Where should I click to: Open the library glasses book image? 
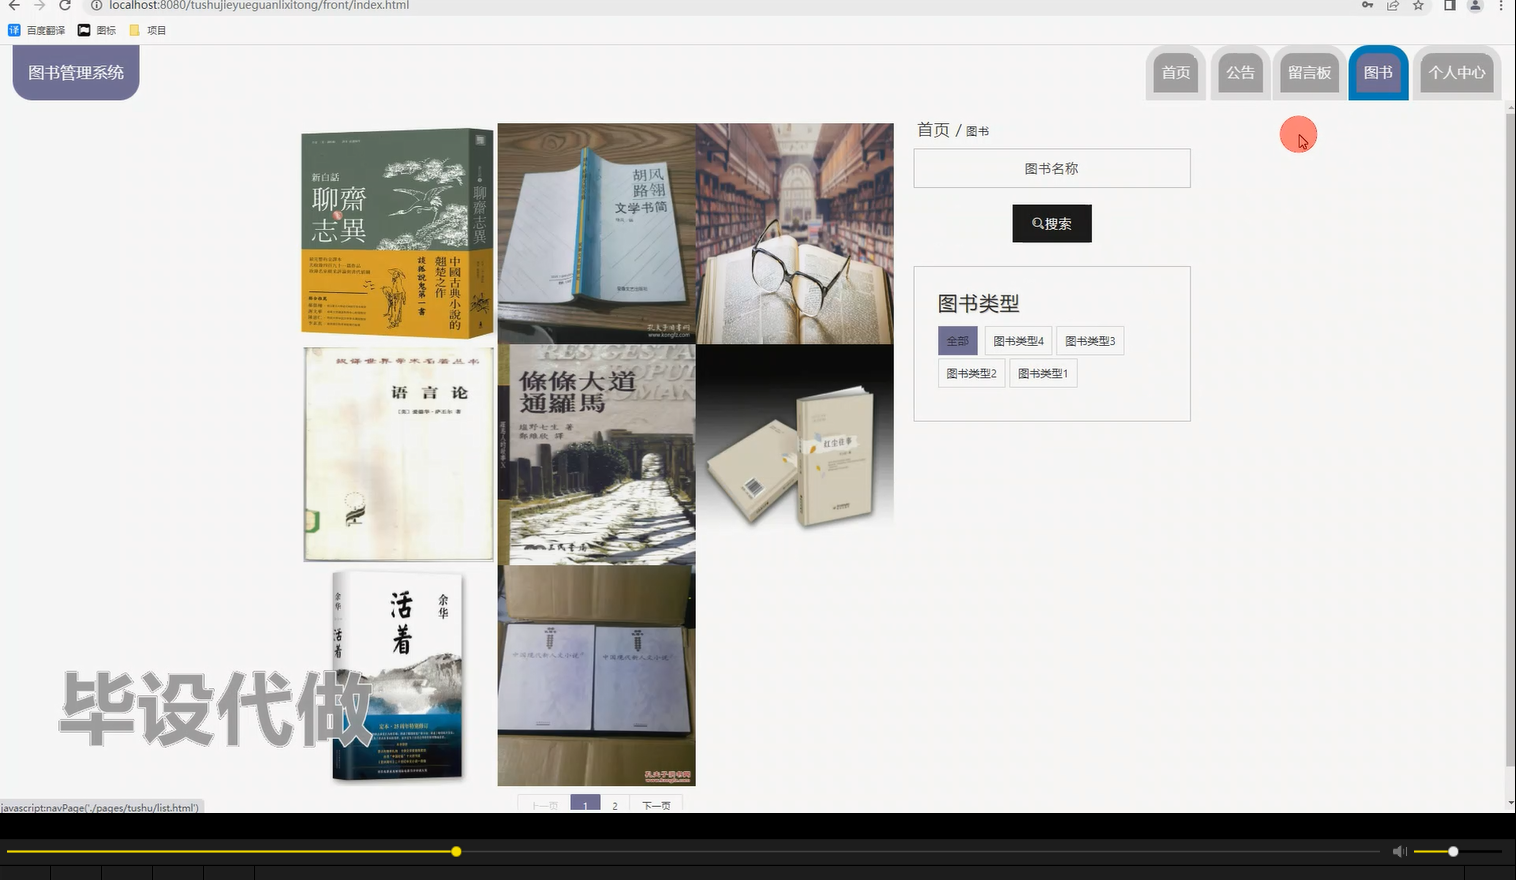[x=795, y=233]
